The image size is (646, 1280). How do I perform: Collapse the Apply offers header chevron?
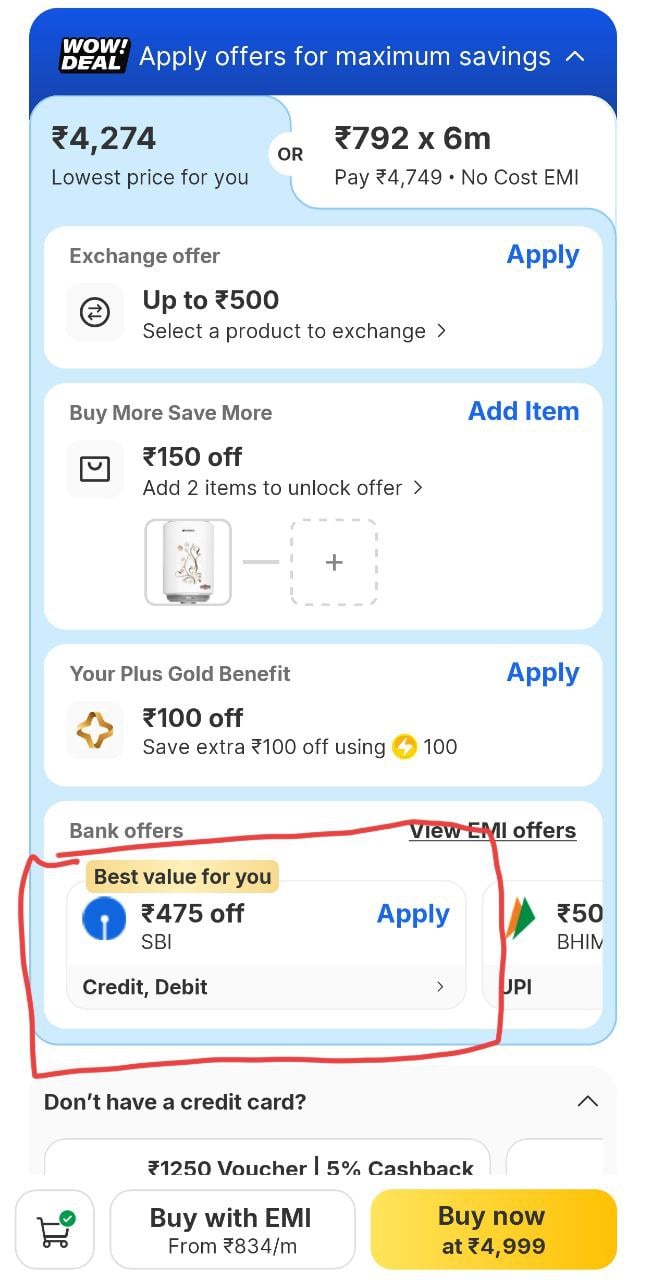click(575, 56)
